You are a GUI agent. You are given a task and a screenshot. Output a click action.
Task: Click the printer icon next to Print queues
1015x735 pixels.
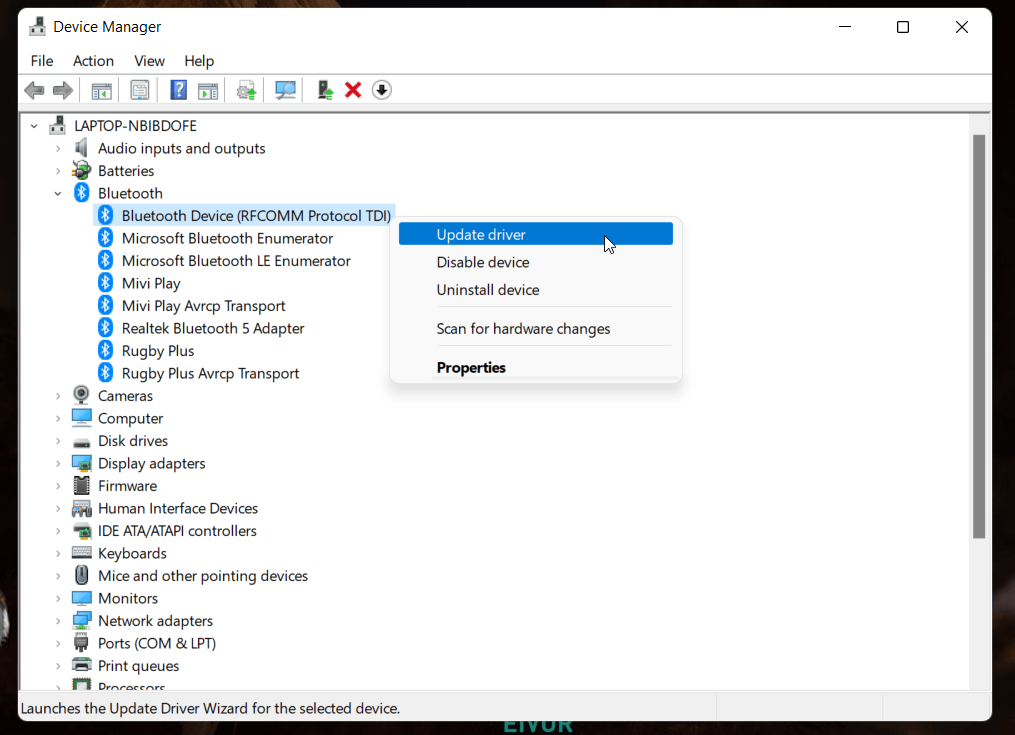(82, 665)
